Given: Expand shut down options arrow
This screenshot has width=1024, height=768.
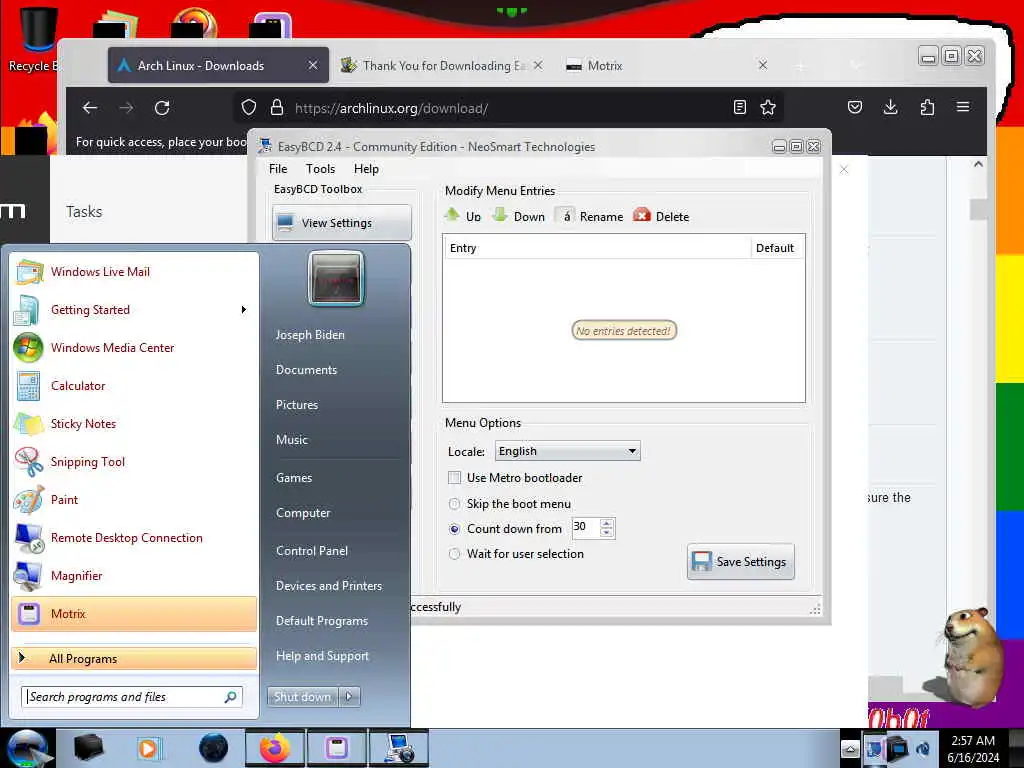Looking at the screenshot, I should 349,697.
